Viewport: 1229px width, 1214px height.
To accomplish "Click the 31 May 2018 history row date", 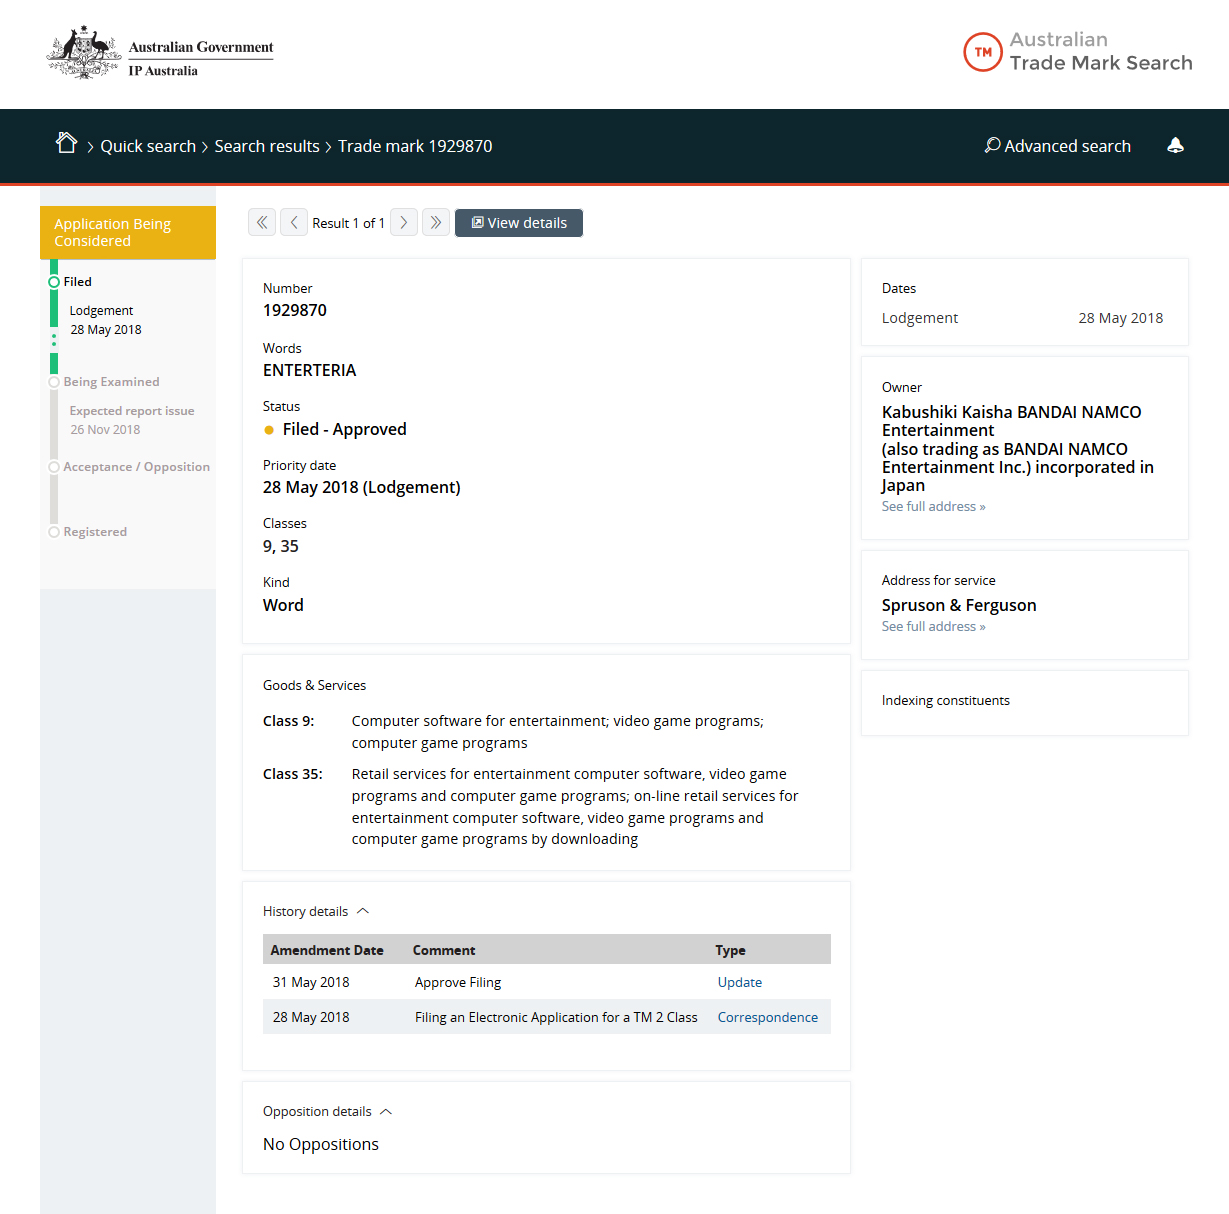I will click(x=311, y=983).
